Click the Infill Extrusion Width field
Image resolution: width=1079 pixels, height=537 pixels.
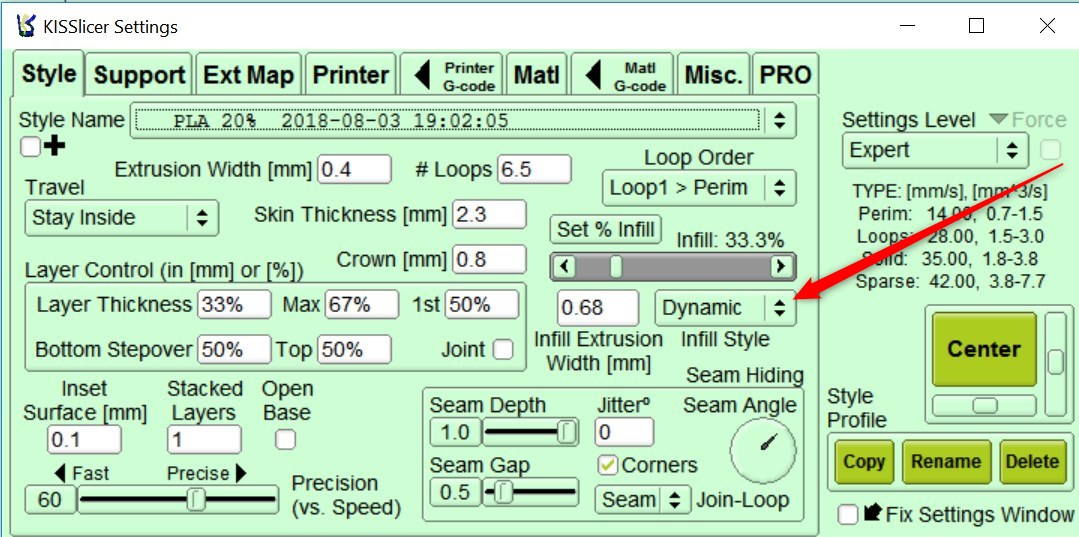(598, 308)
